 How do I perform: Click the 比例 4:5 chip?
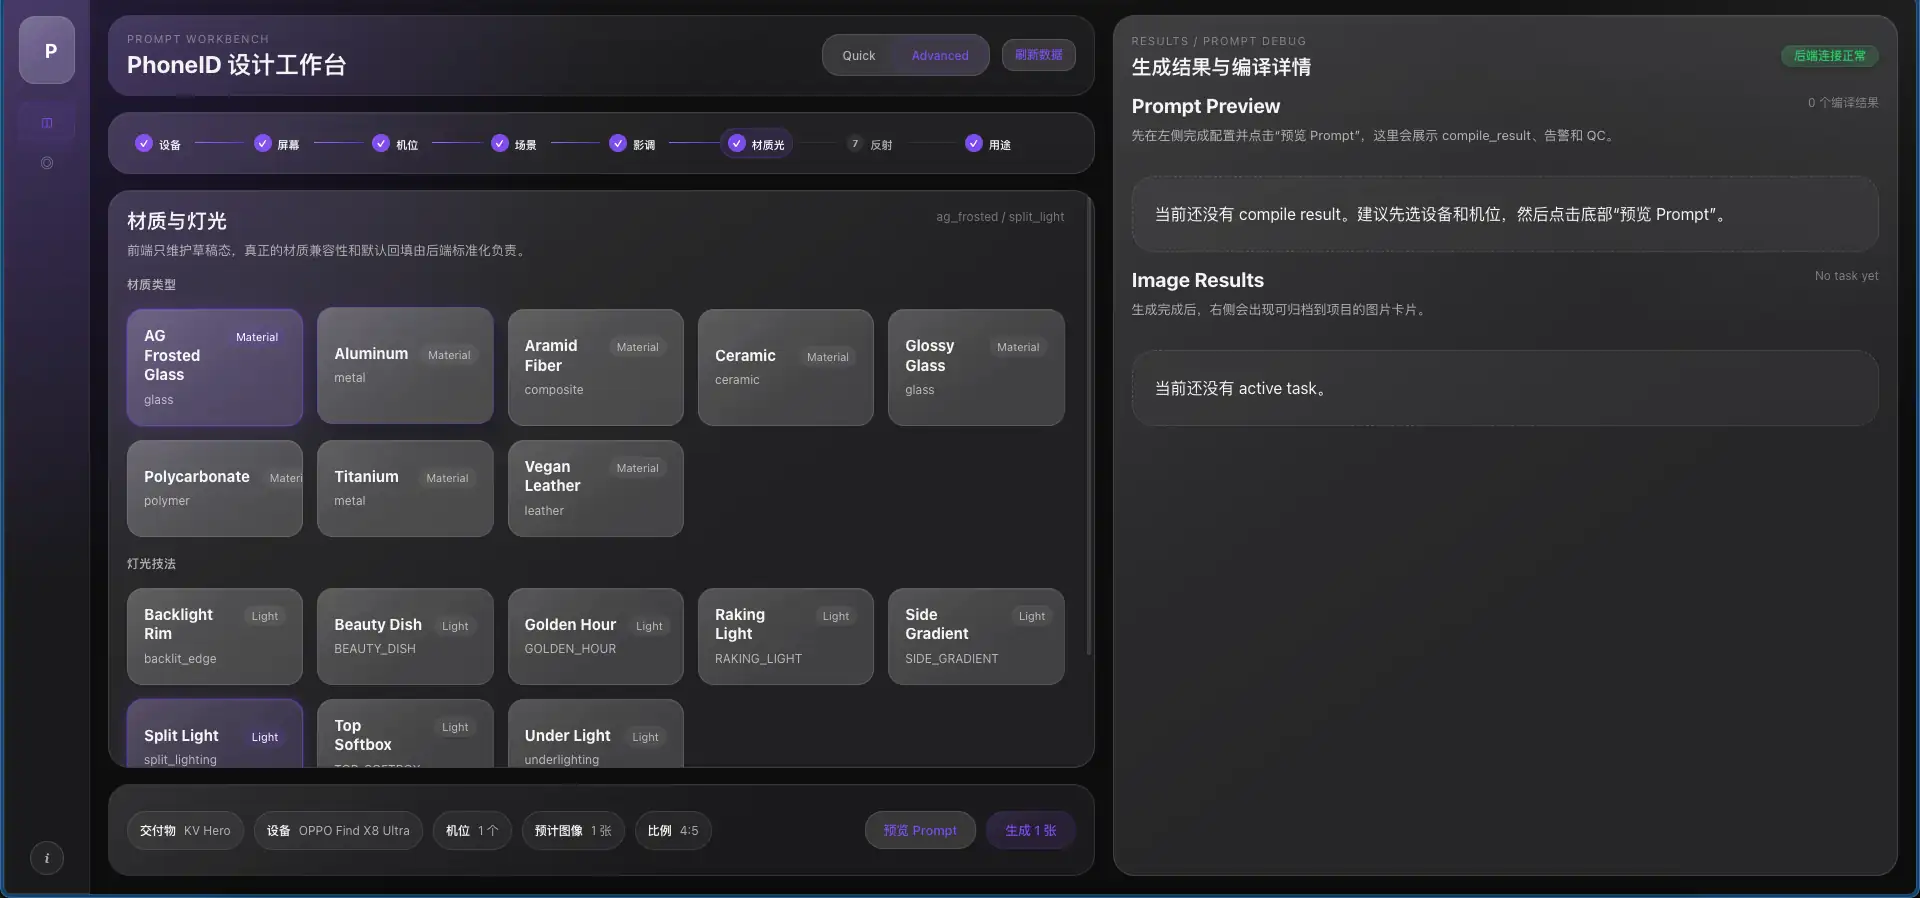tap(673, 830)
